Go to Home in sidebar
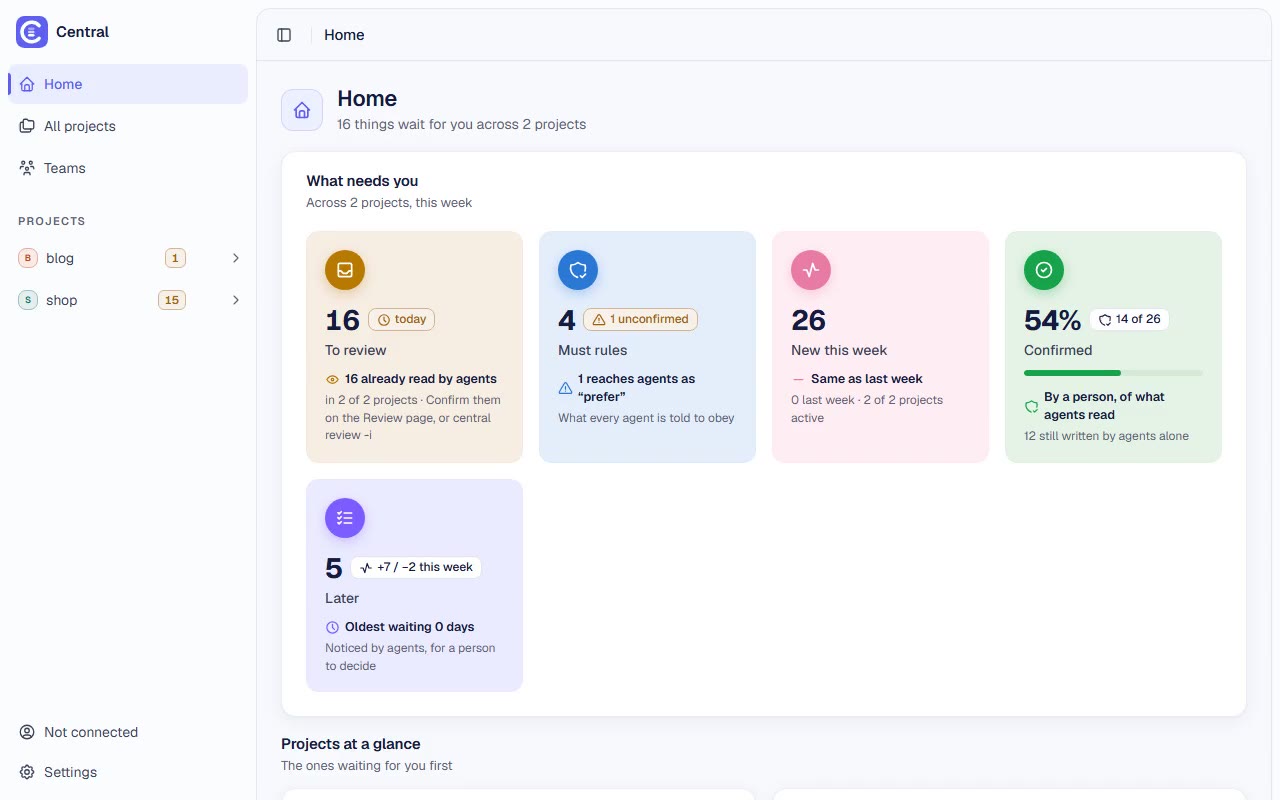Image resolution: width=1280 pixels, height=800 pixels. click(x=128, y=84)
